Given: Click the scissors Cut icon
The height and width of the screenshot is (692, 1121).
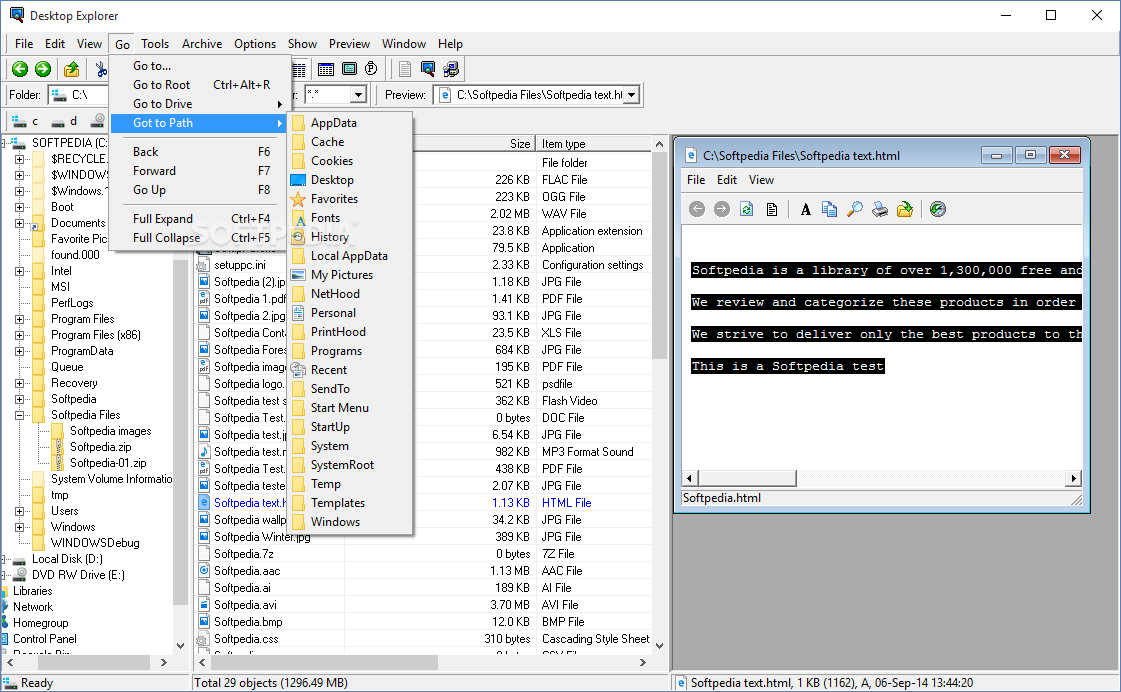Looking at the screenshot, I should [101, 69].
